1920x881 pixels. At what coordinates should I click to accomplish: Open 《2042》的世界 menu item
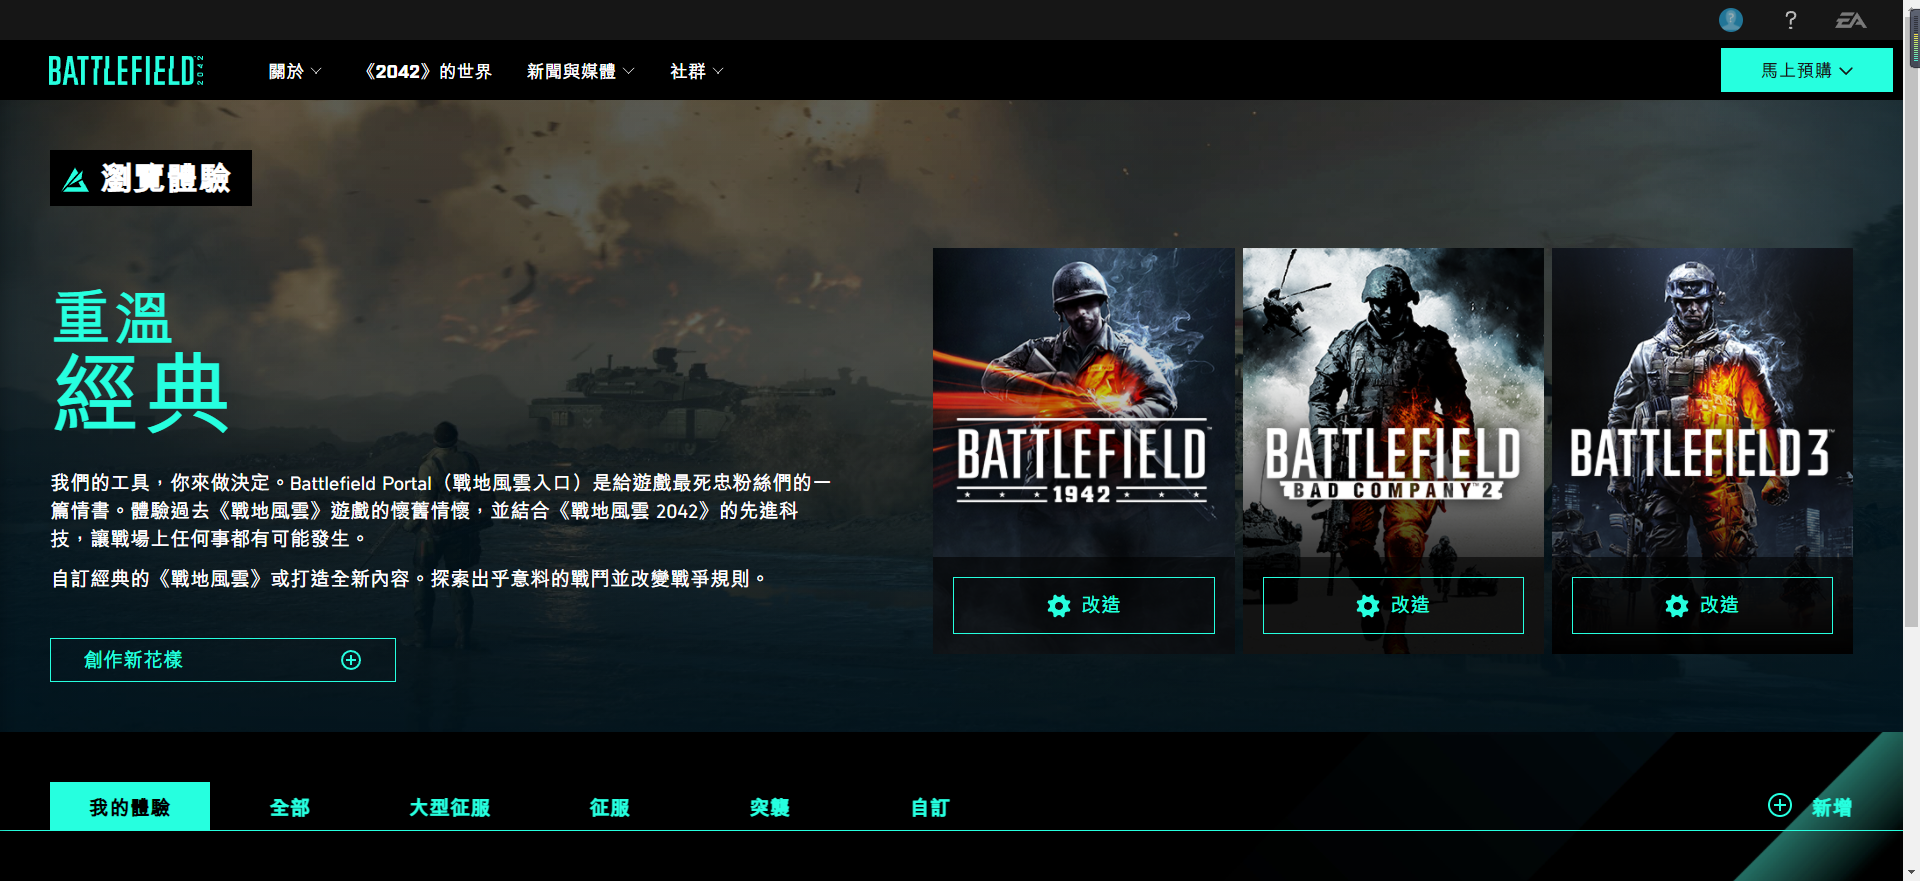(x=427, y=71)
